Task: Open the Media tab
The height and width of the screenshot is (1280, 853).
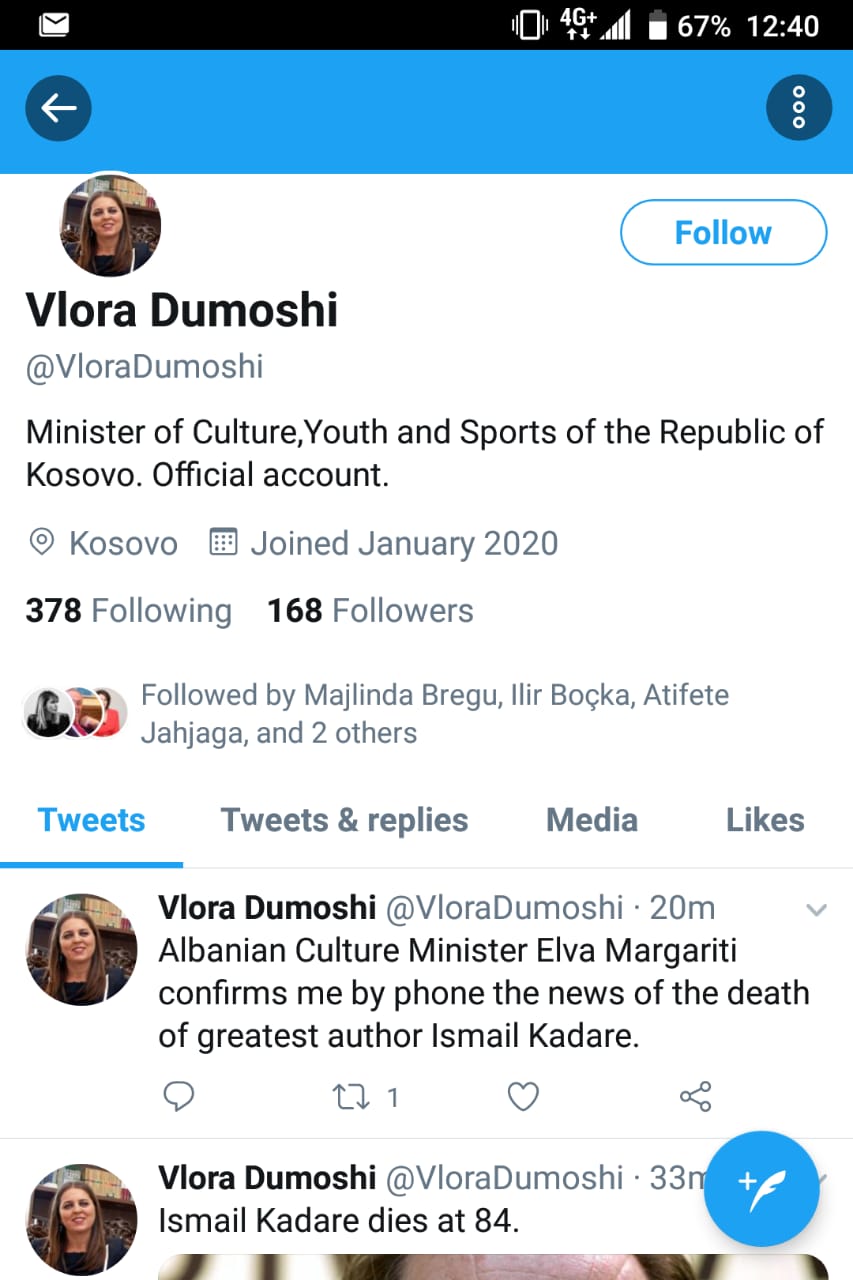Action: tap(591, 820)
